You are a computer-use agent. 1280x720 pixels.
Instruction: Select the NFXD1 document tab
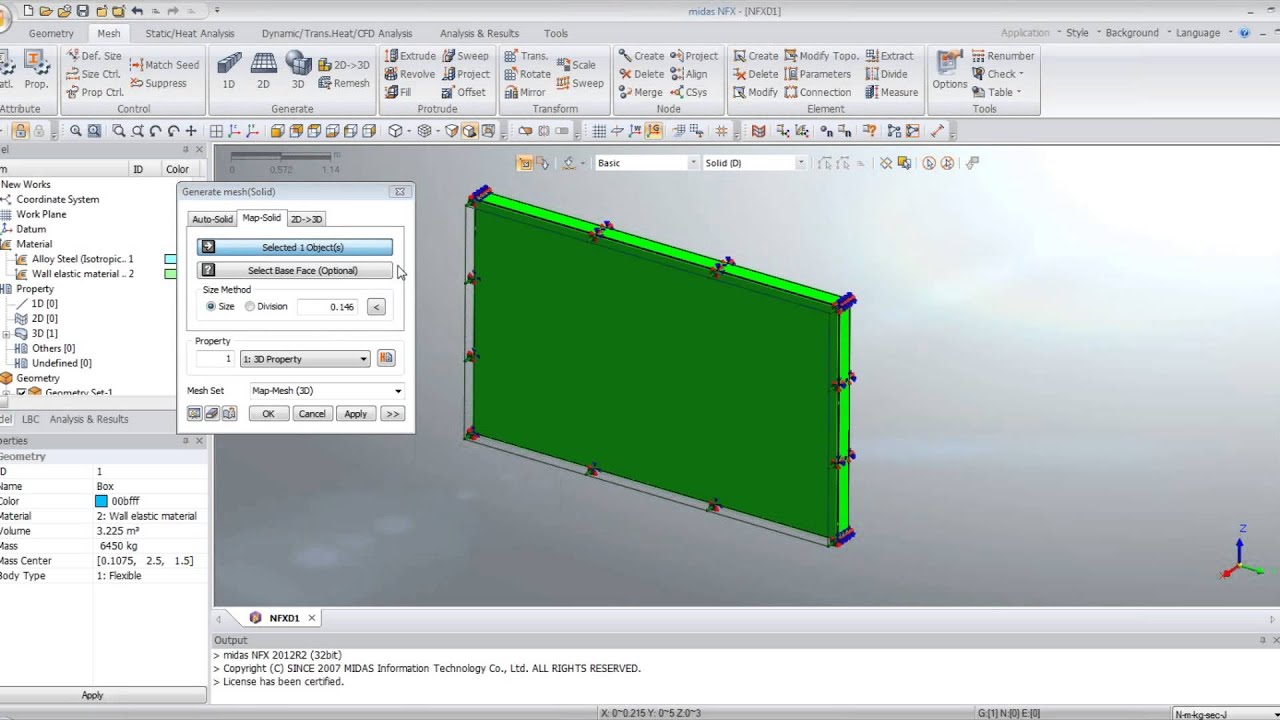283,618
